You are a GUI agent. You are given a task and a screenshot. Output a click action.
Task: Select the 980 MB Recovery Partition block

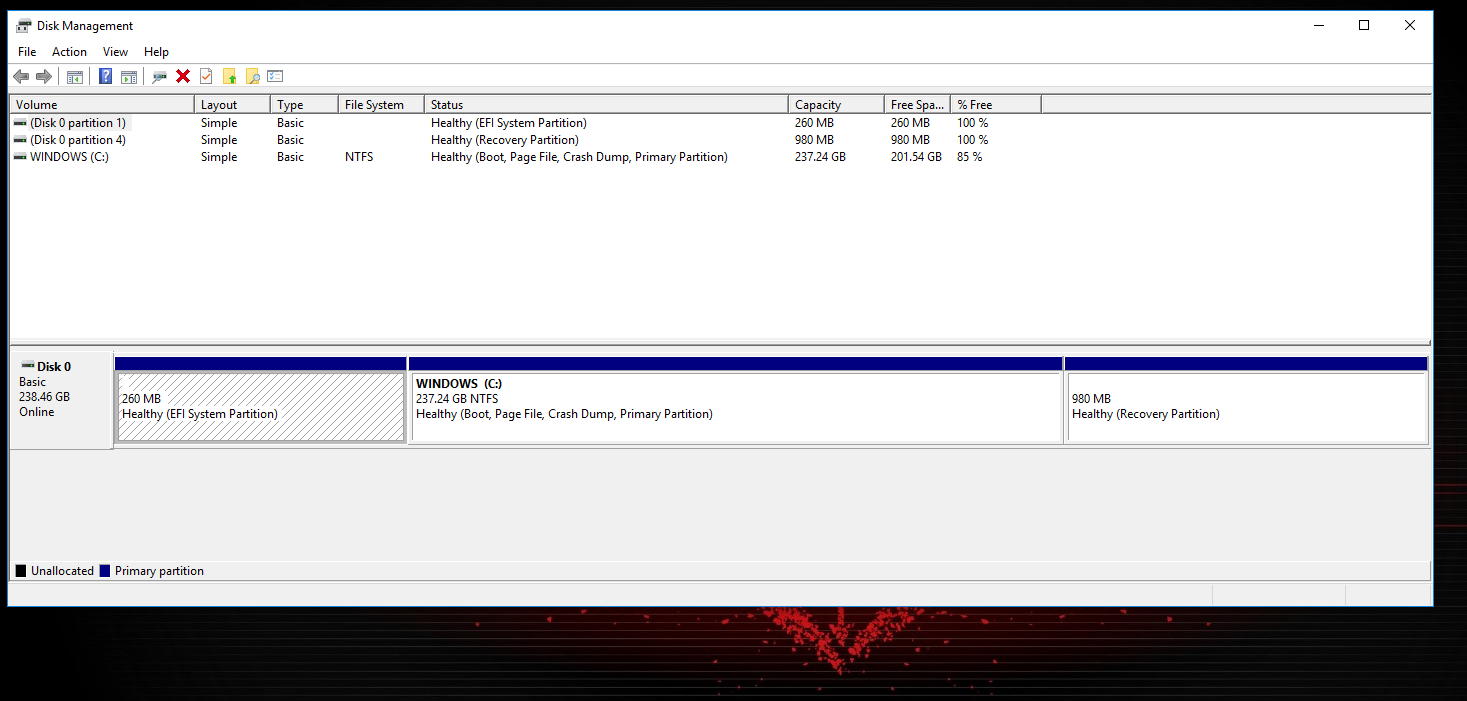(x=1246, y=405)
